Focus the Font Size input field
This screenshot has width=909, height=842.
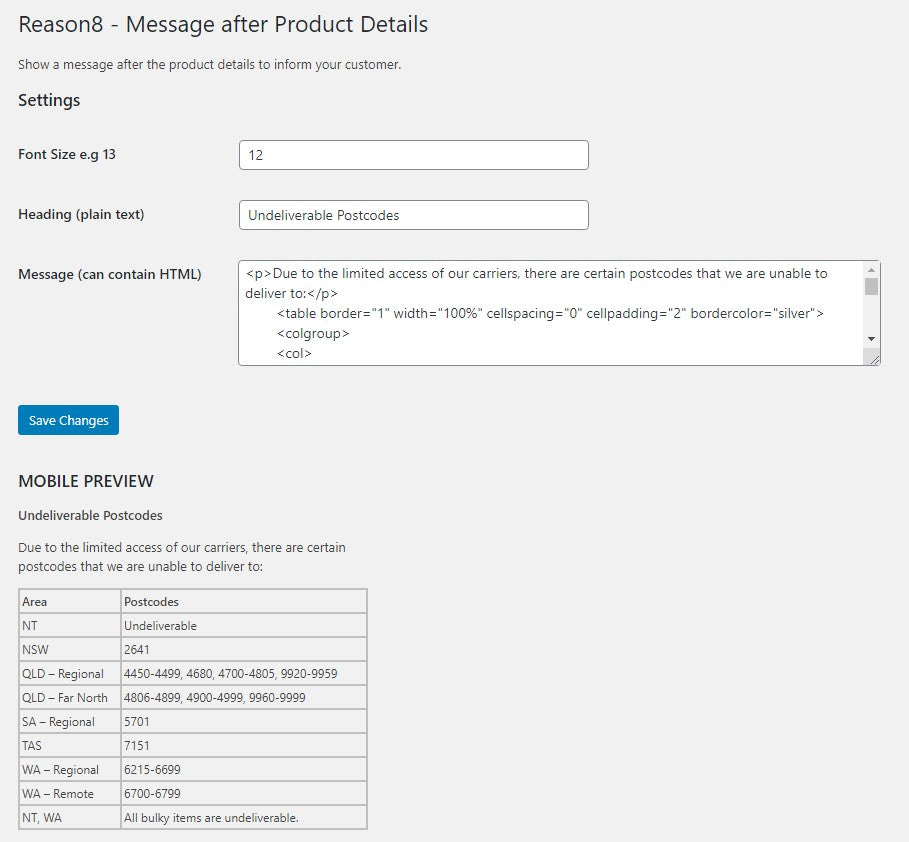[x=413, y=155]
